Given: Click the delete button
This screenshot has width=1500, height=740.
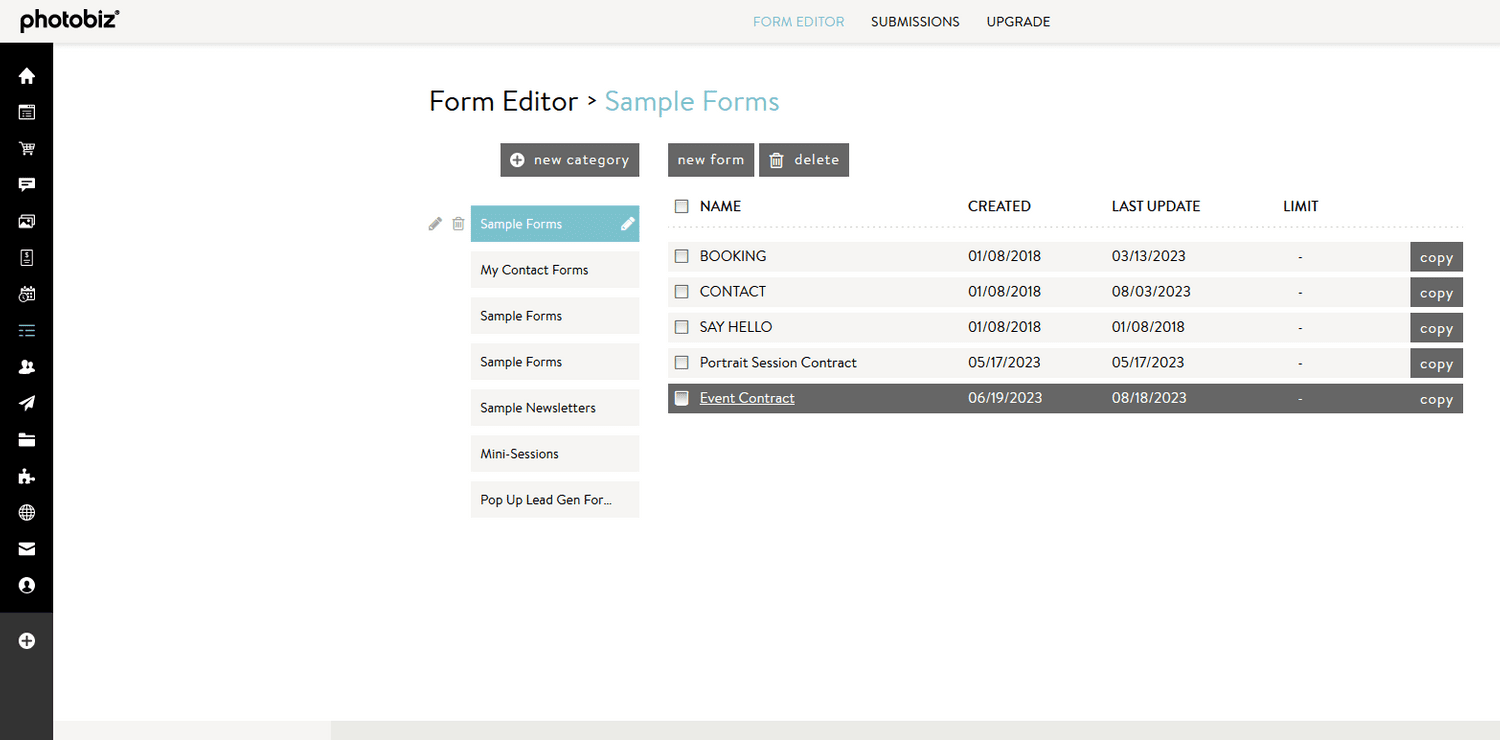Looking at the screenshot, I should (804, 160).
